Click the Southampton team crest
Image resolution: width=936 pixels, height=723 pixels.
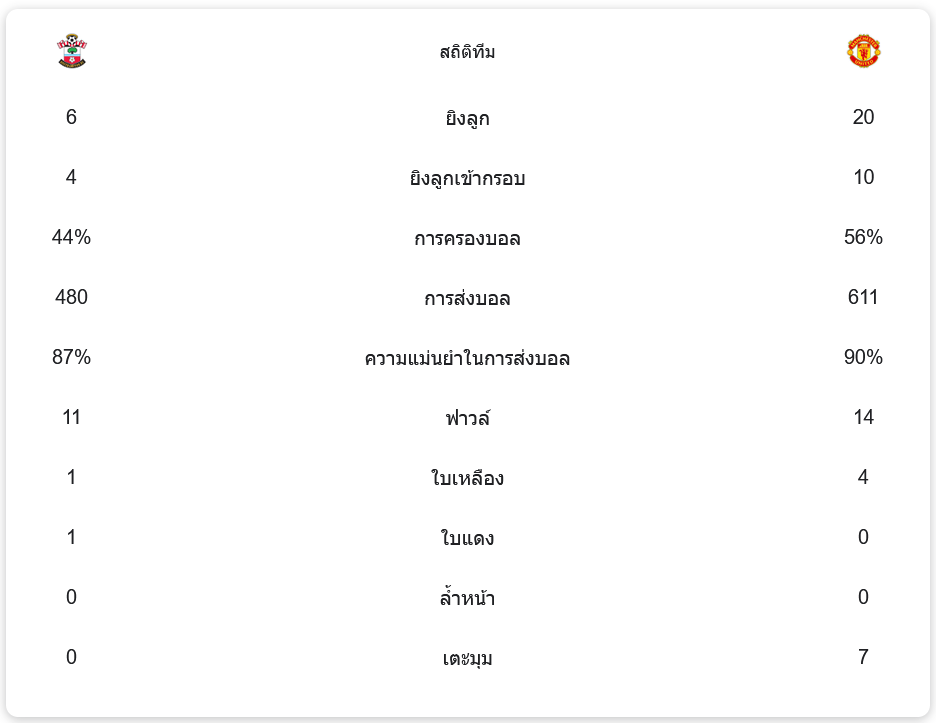point(72,51)
